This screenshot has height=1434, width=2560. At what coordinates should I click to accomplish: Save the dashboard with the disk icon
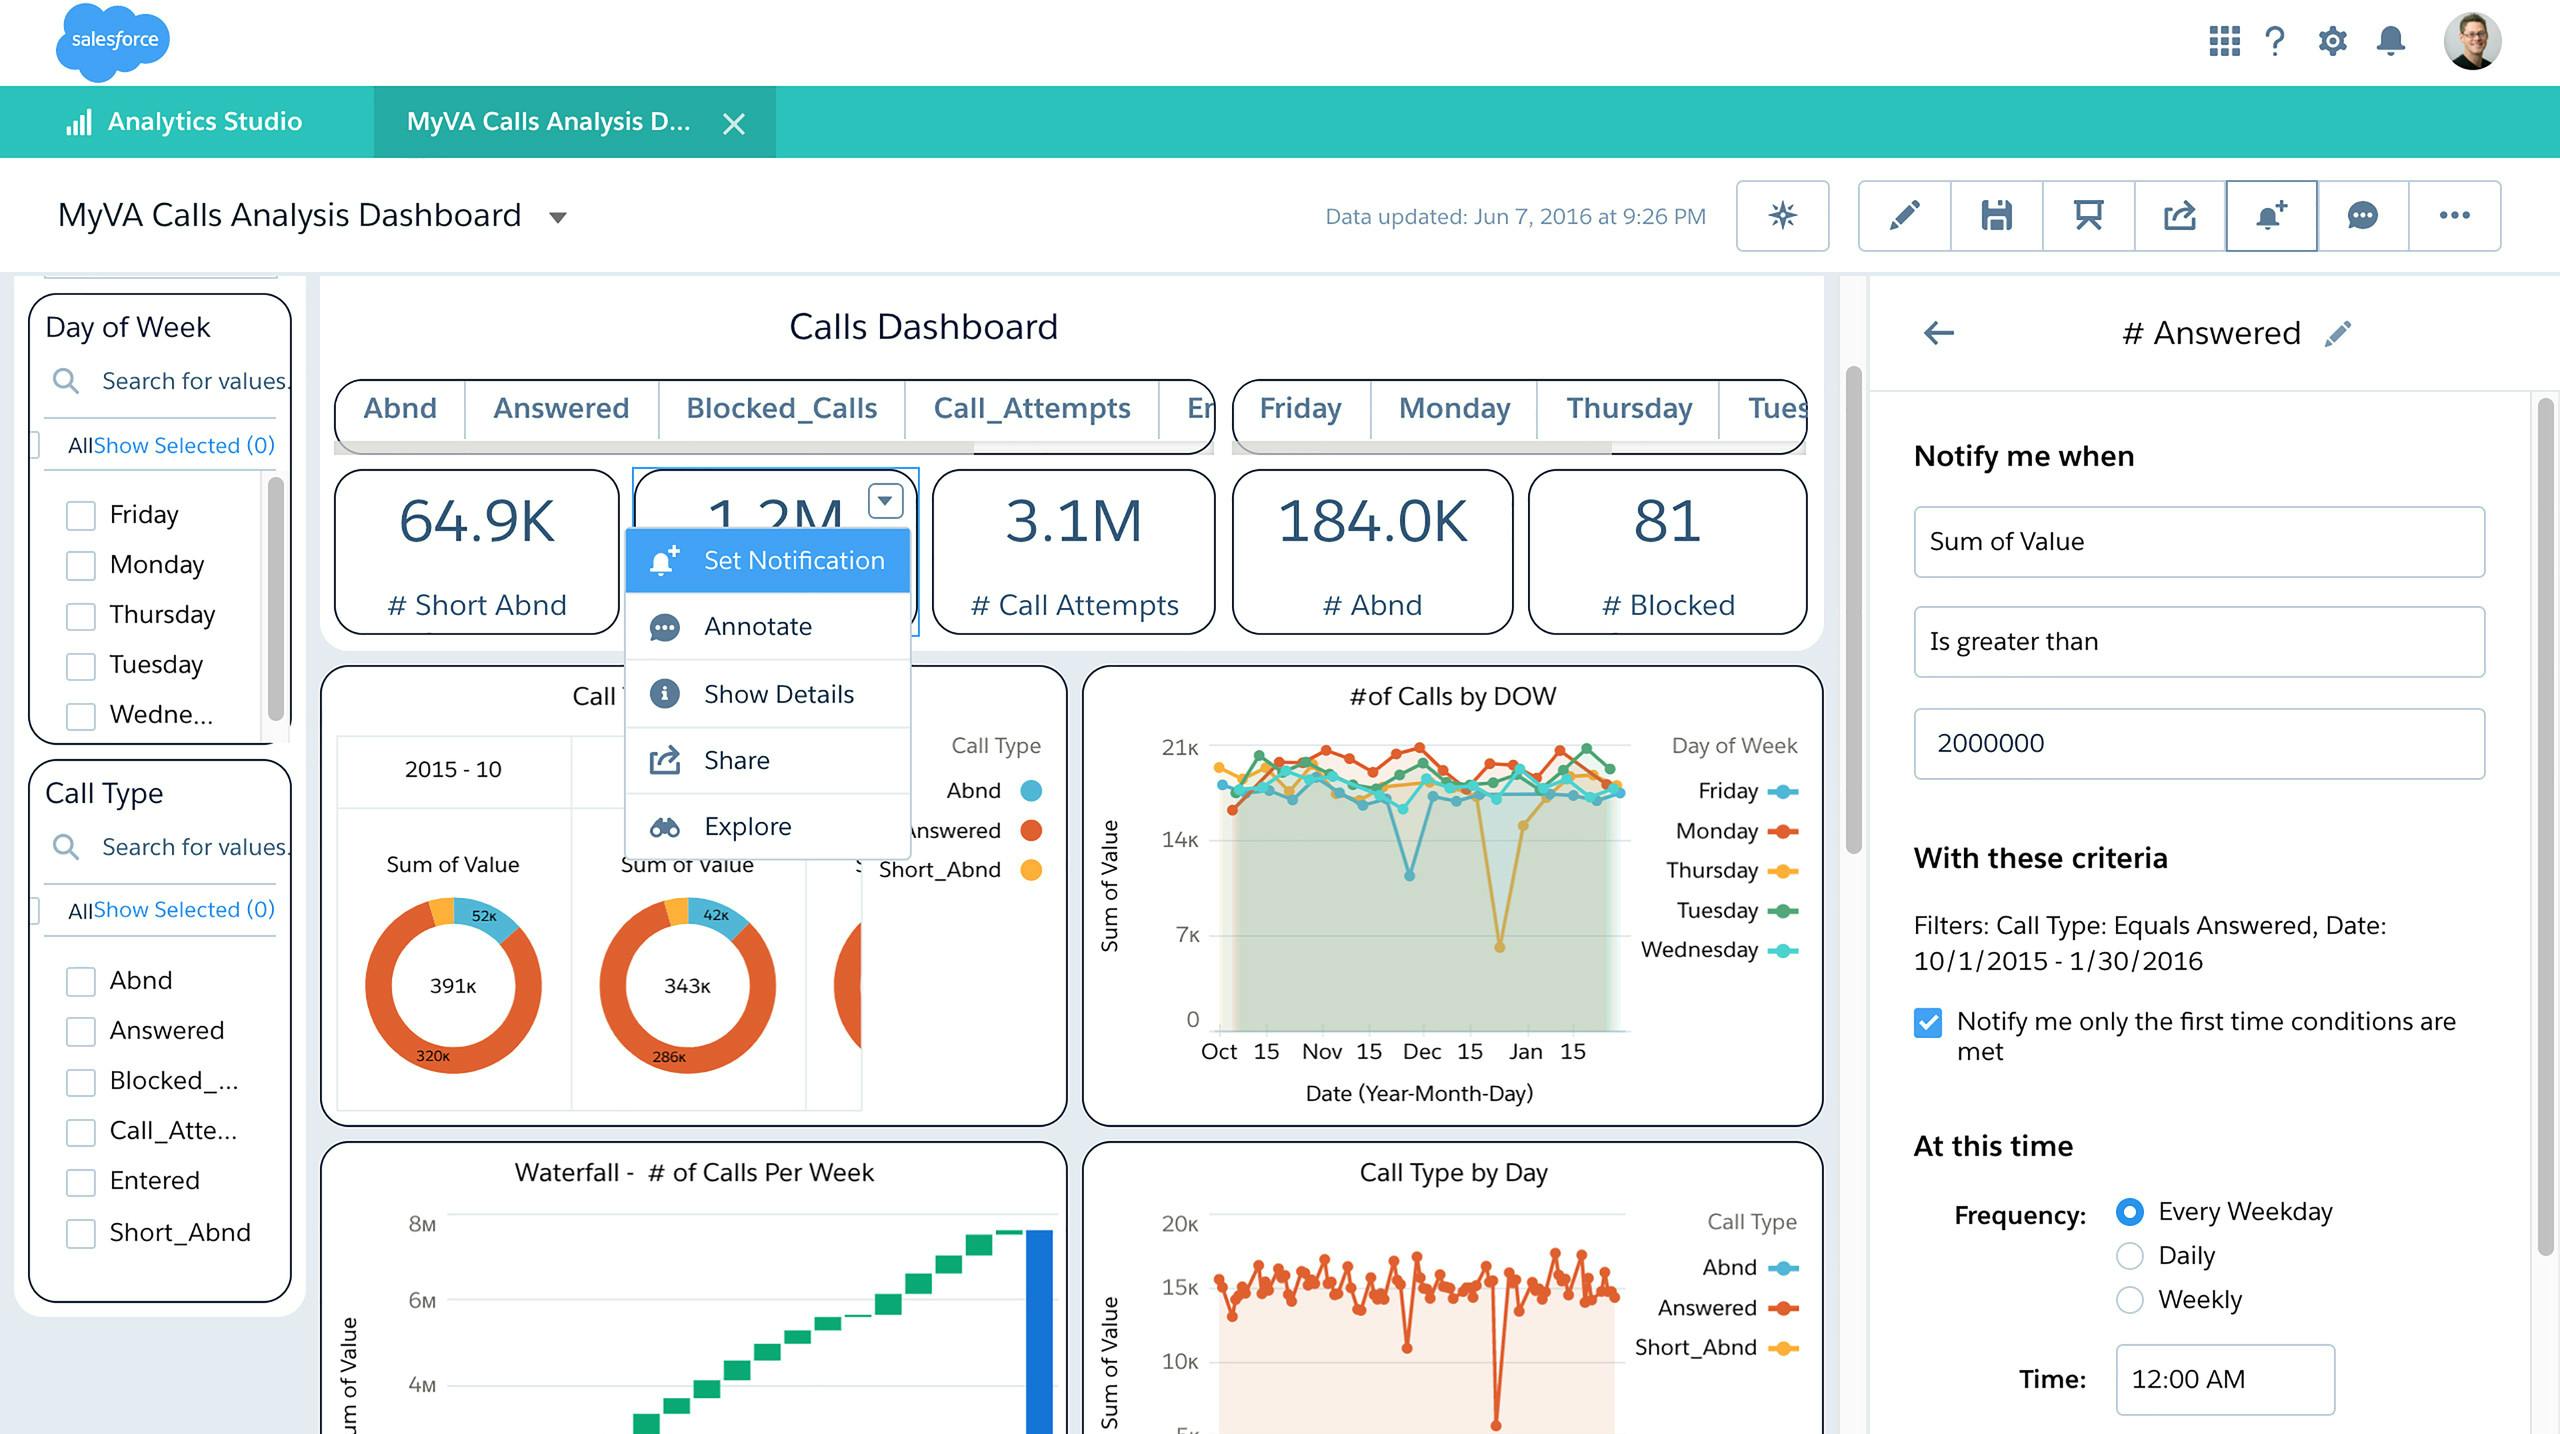(x=1996, y=216)
